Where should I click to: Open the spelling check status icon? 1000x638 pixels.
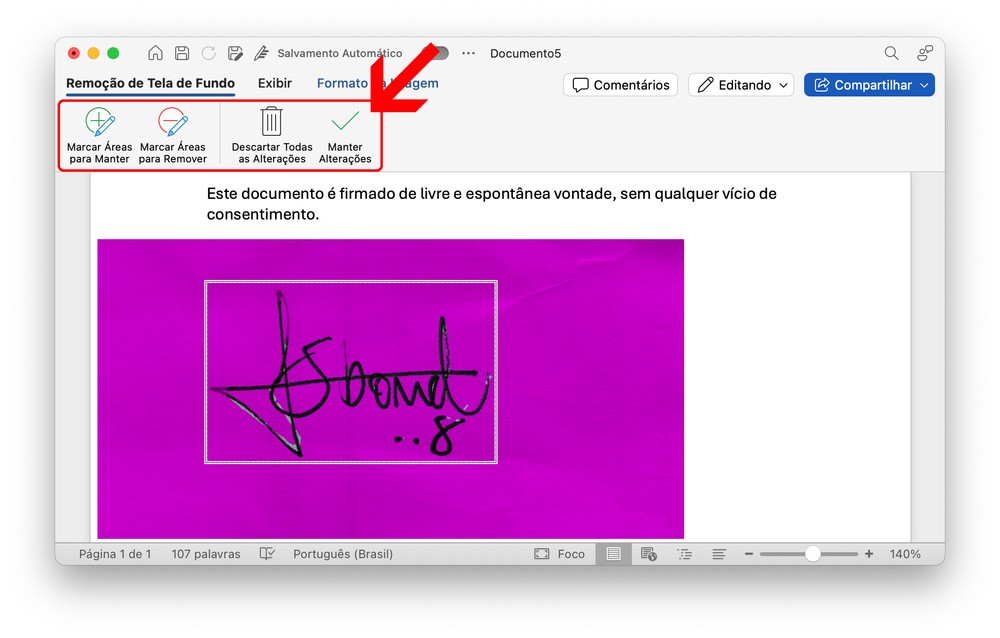point(267,554)
